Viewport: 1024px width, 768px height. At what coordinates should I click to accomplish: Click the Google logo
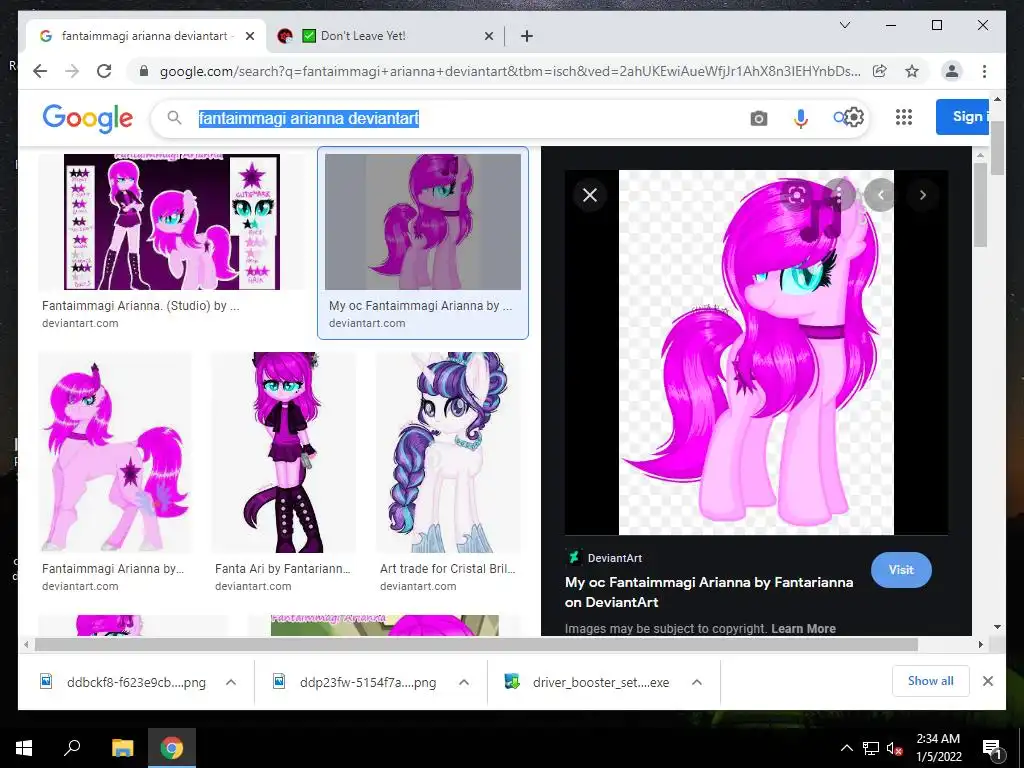coord(88,118)
